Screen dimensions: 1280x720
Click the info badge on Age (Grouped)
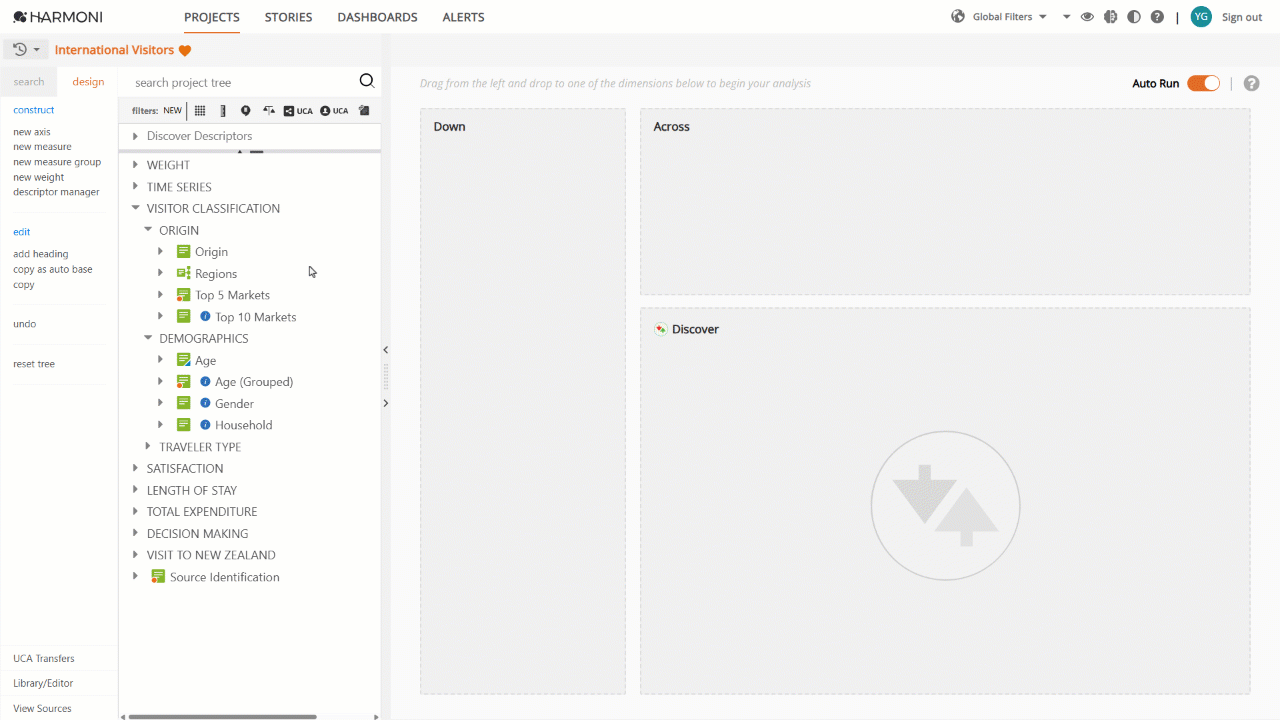205,382
